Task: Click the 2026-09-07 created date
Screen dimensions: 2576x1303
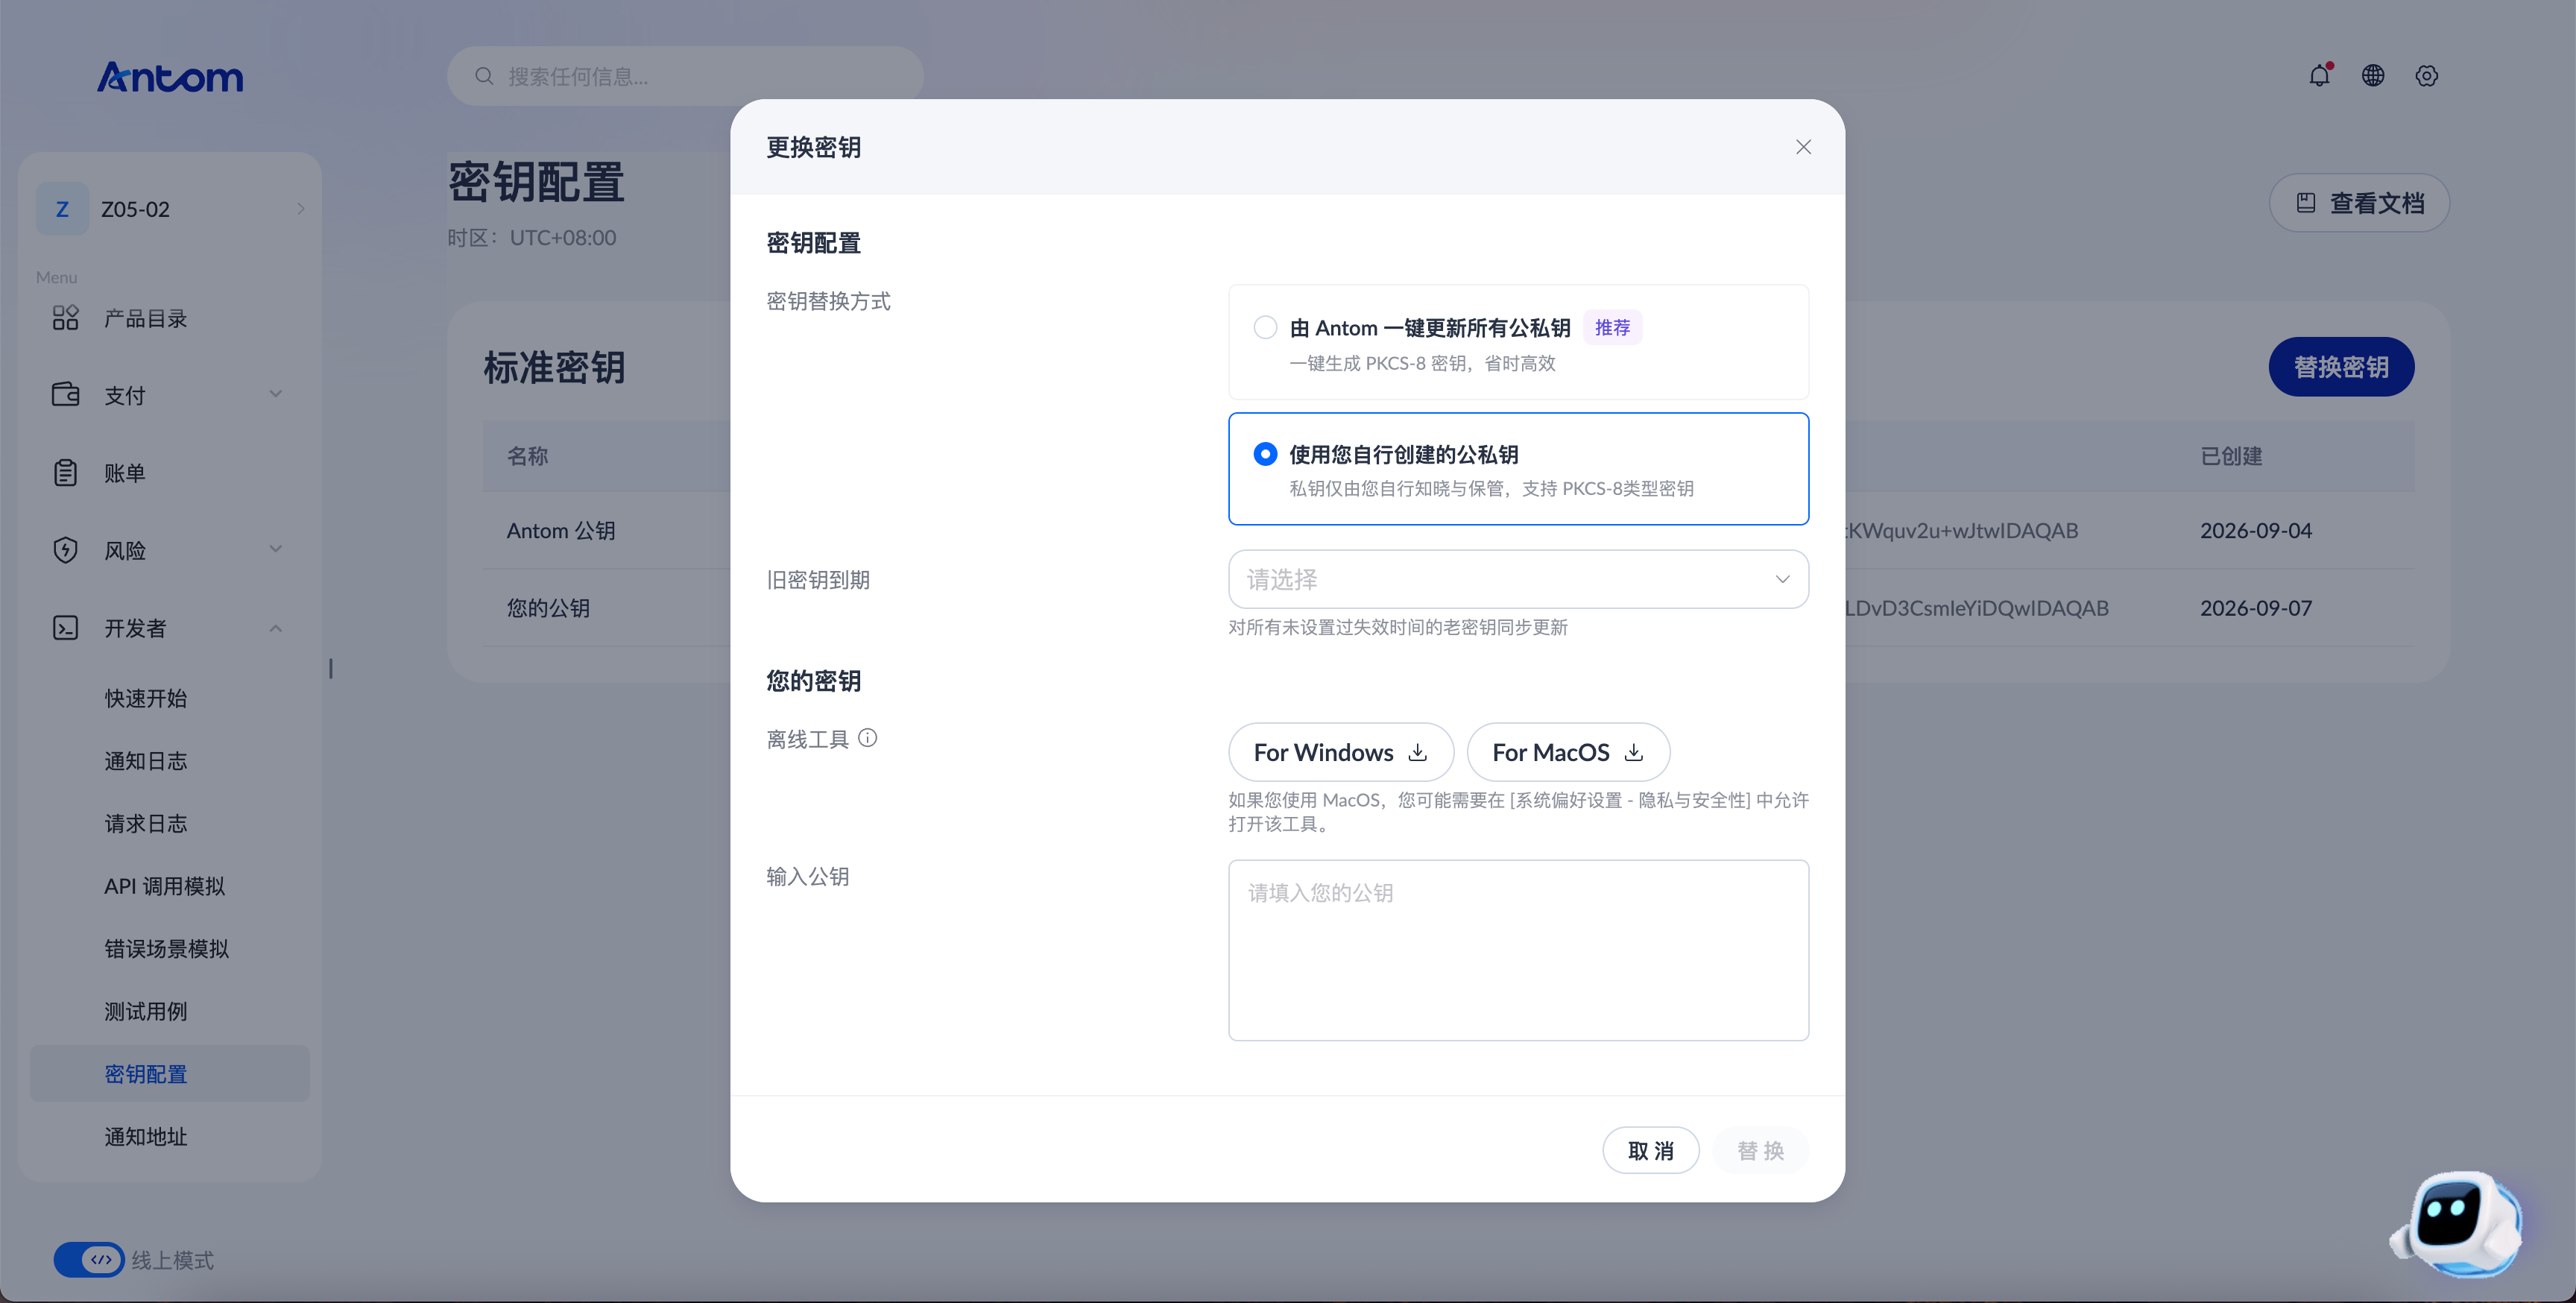Action: pyautogui.click(x=2256, y=608)
